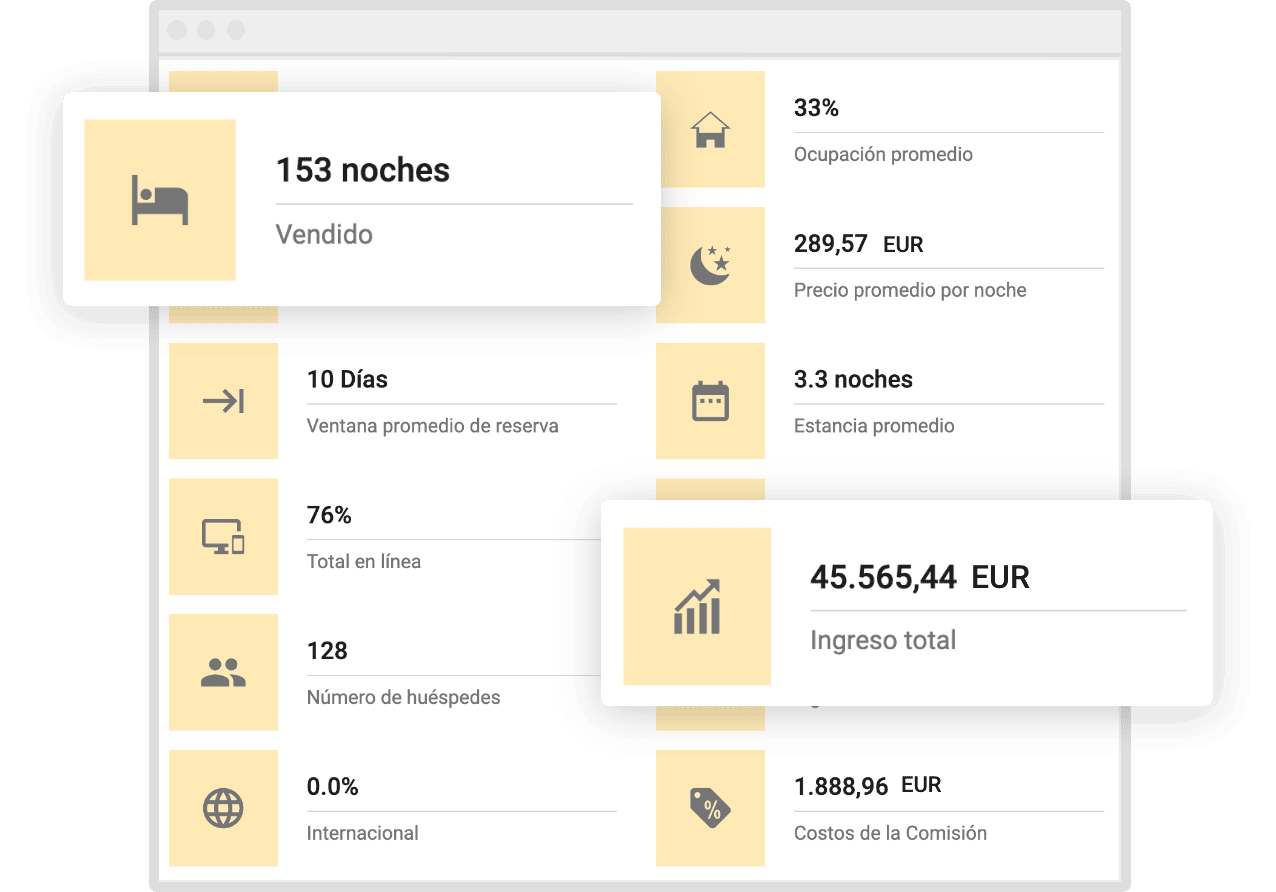Select the 76% online value
Screen dimensions: 1276x892
329,516
